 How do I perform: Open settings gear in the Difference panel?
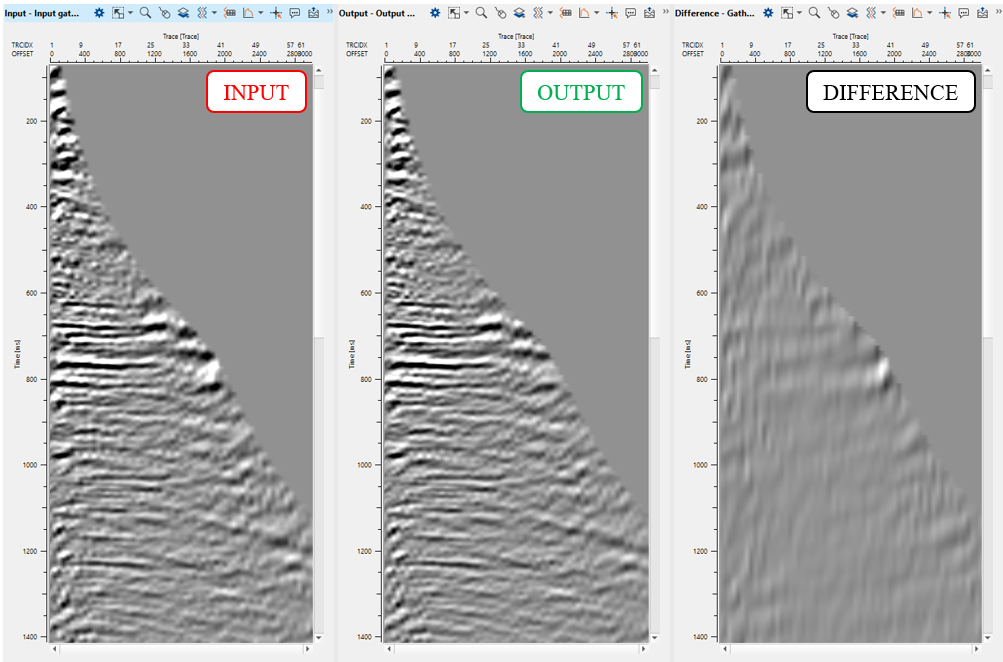click(768, 13)
